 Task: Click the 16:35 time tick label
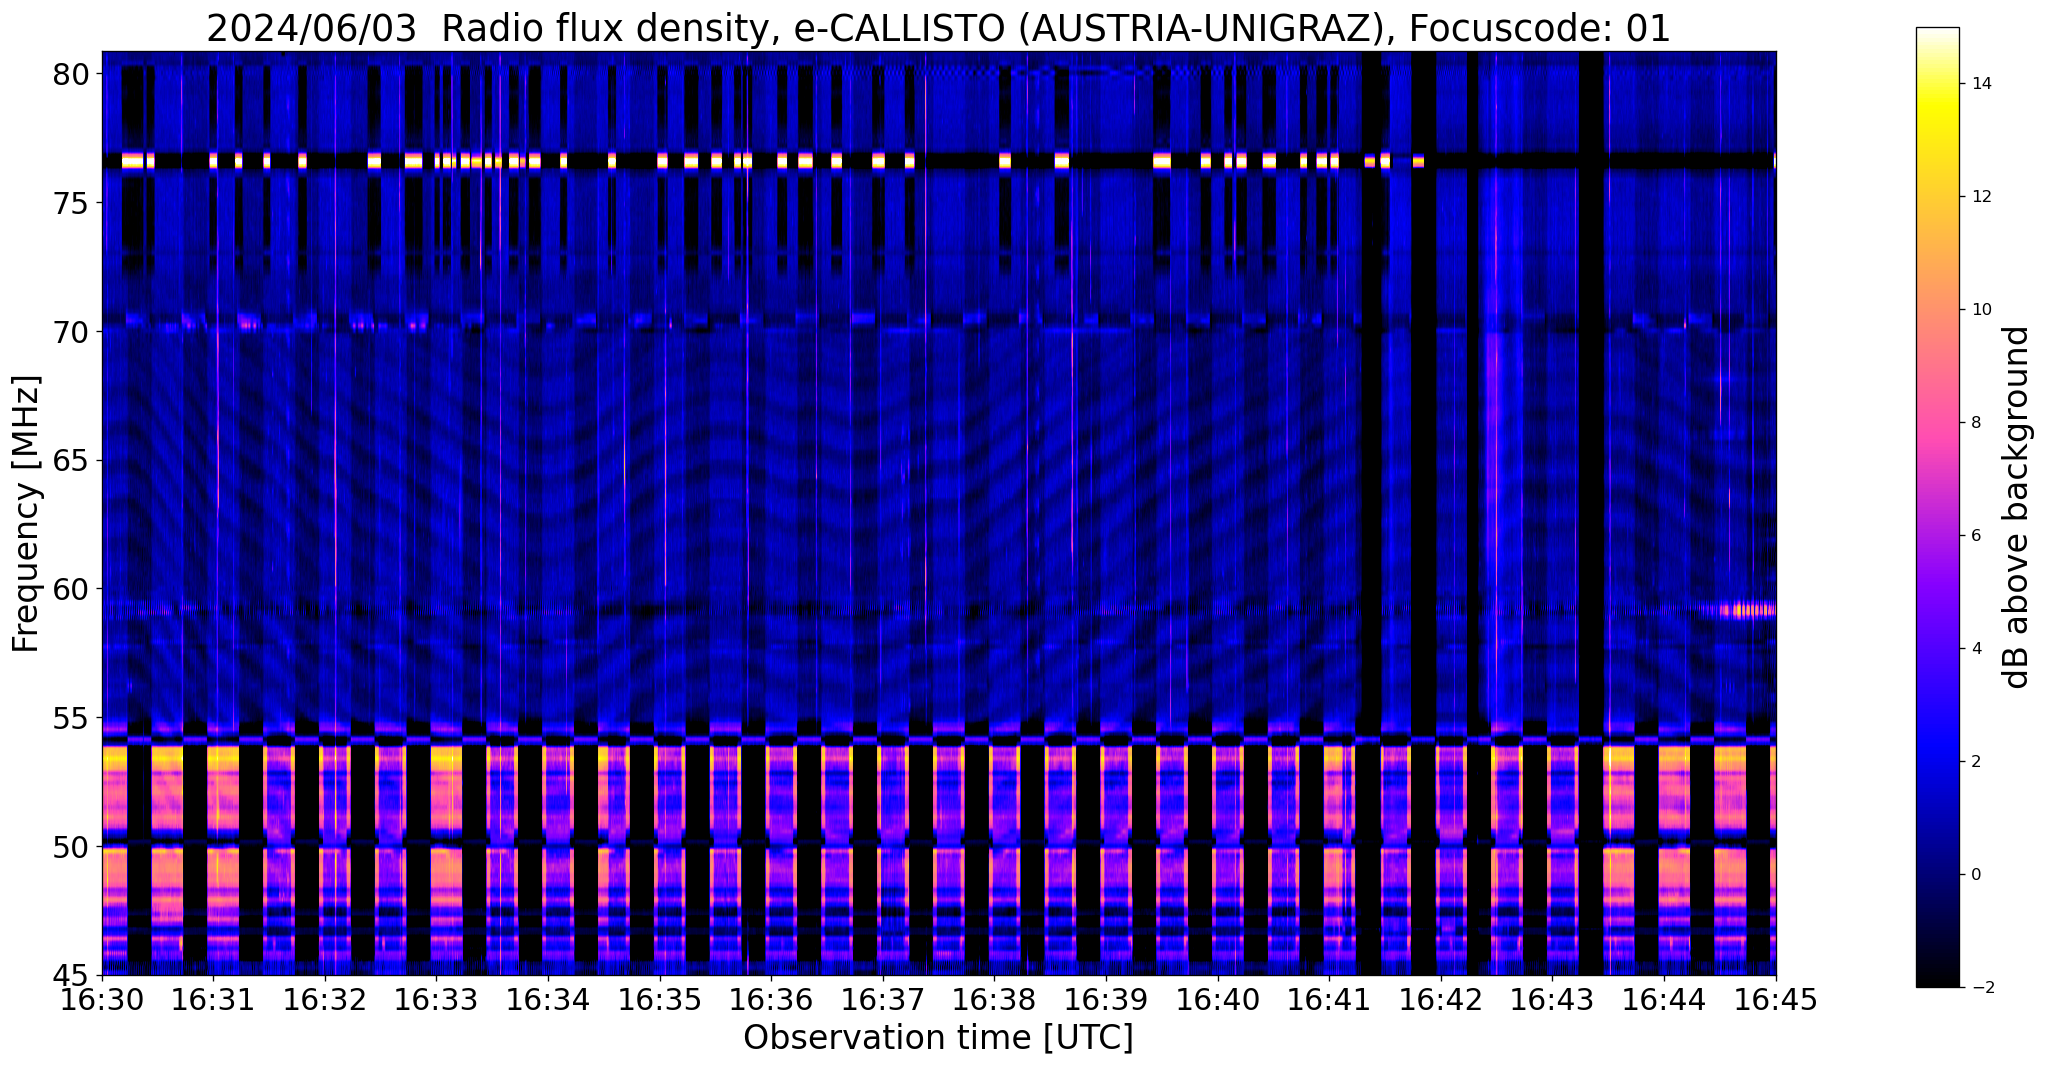click(x=660, y=1001)
